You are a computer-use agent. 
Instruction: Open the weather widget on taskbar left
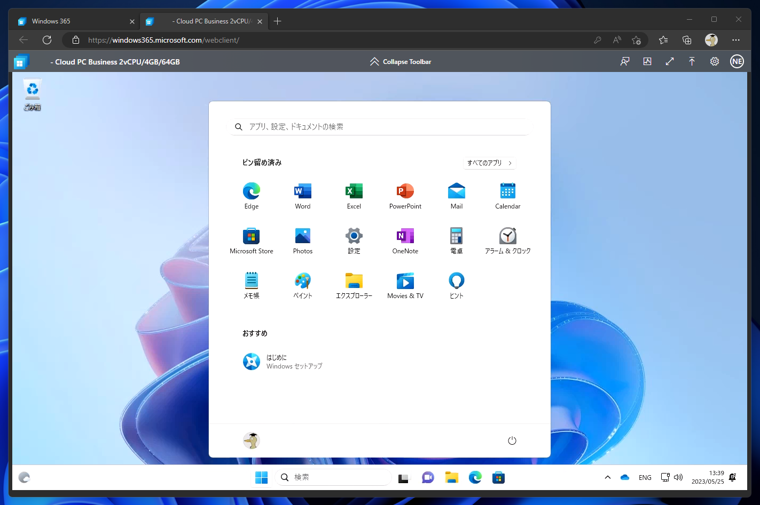pyautogui.click(x=24, y=477)
